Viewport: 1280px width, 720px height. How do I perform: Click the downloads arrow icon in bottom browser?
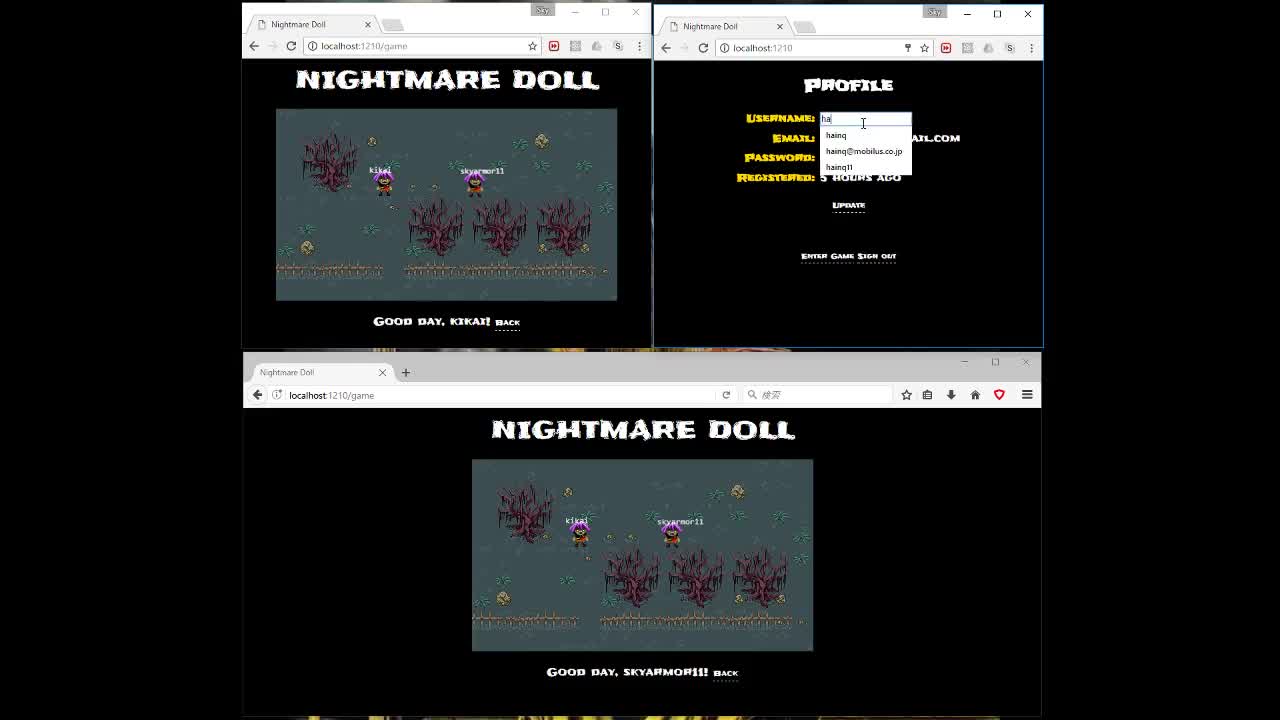(x=950, y=394)
